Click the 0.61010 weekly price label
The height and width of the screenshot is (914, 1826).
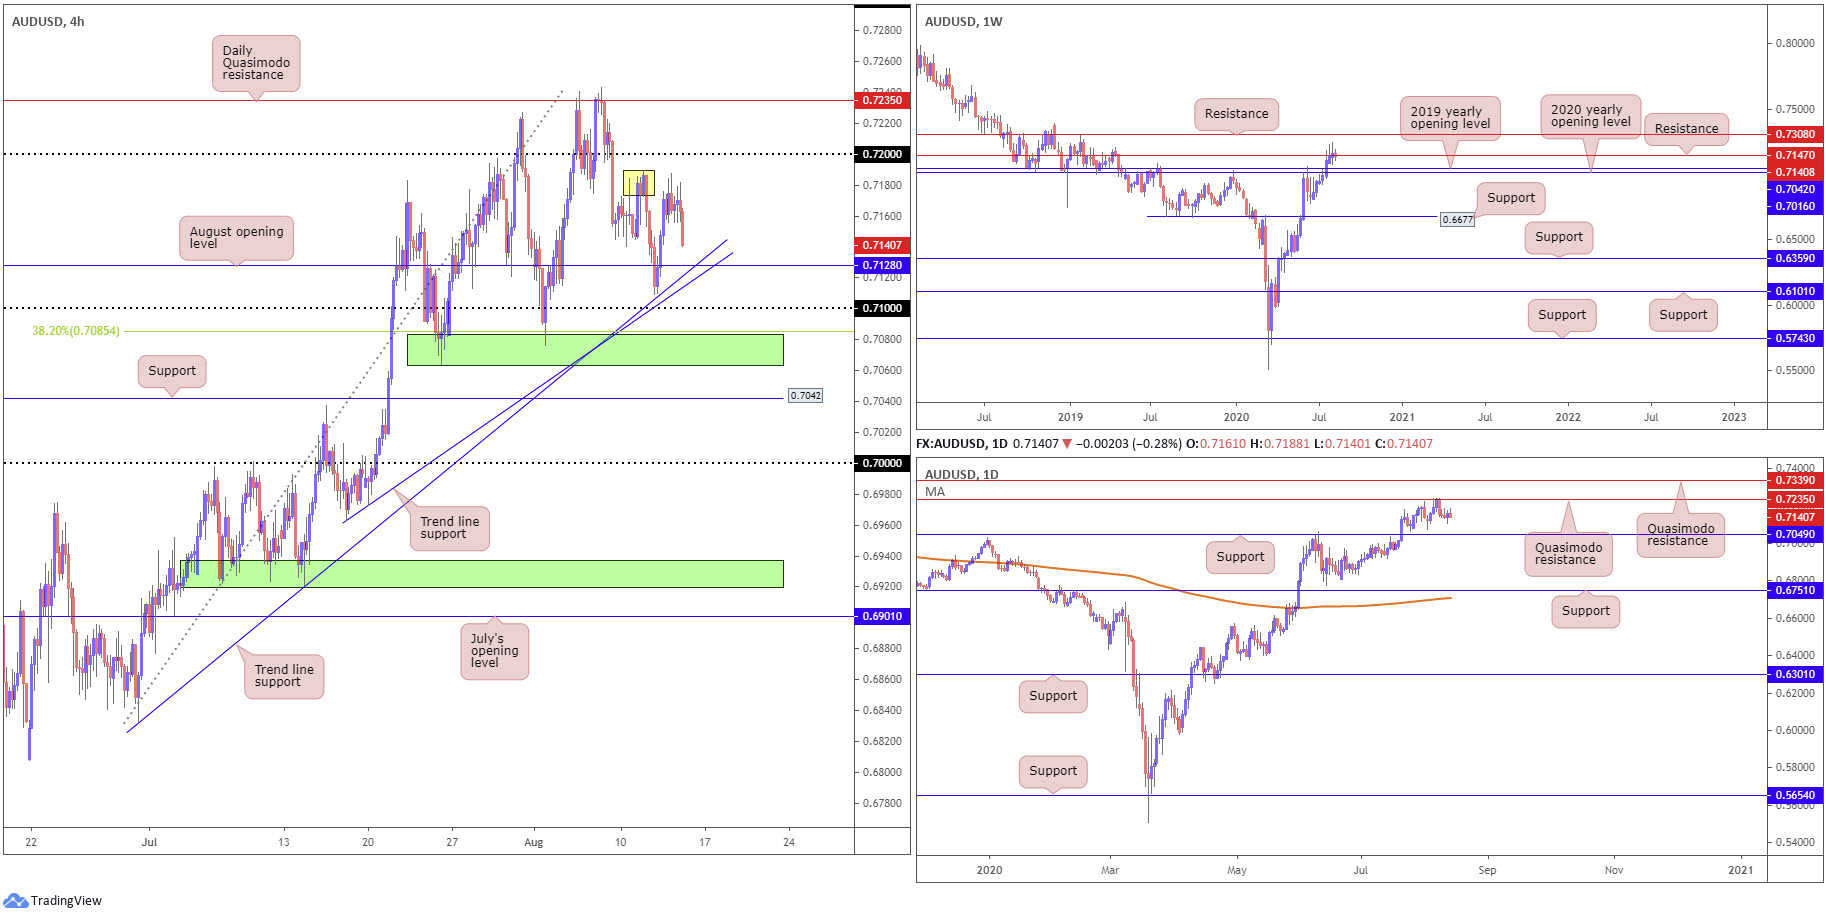click(1795, 291)
